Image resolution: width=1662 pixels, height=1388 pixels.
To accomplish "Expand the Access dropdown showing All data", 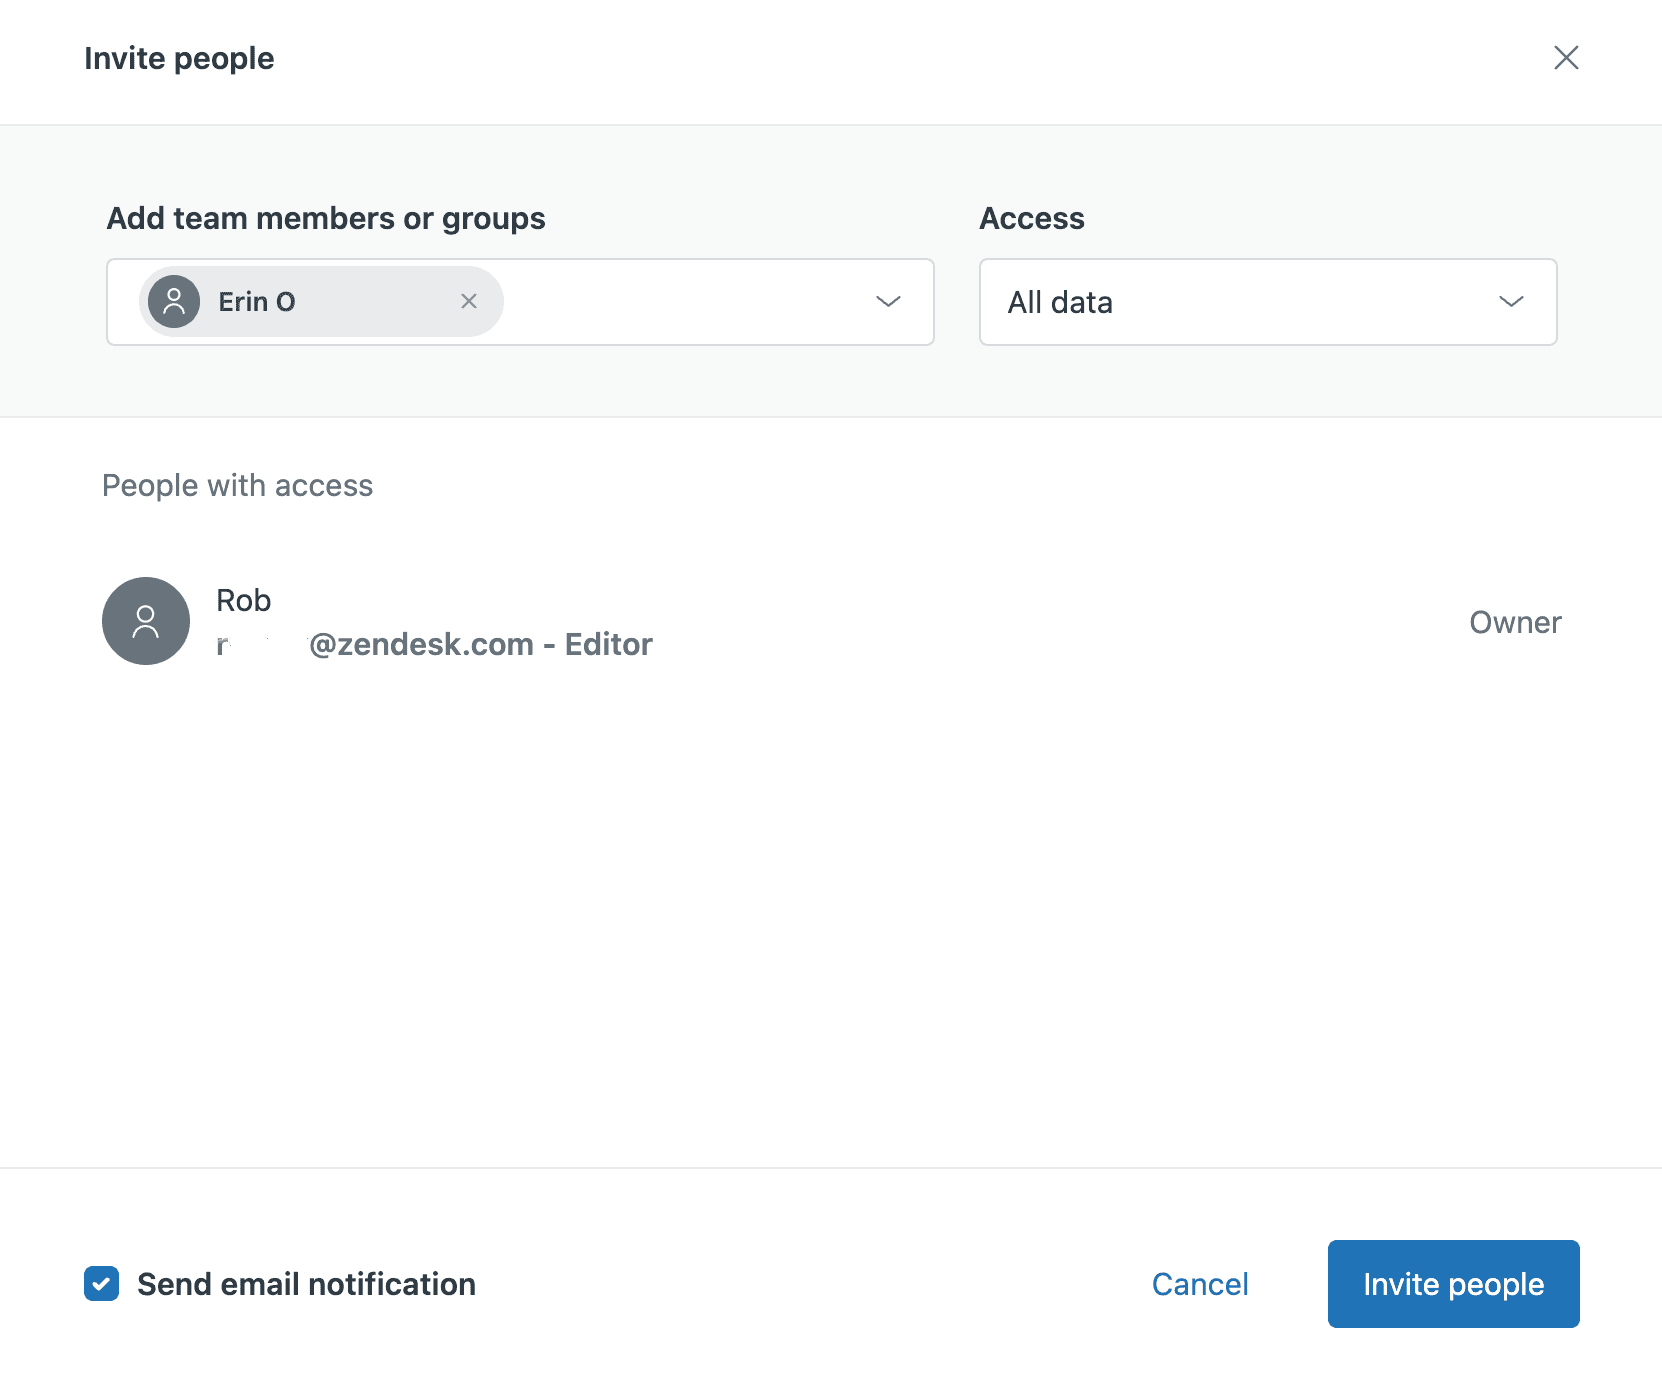I will click(x=1512, y=302).
